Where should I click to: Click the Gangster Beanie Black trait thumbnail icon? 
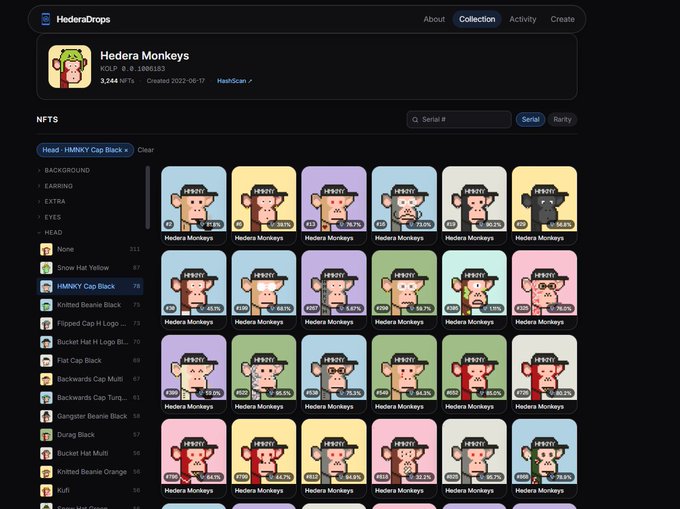pyautogui.click(x=46, y=416)
